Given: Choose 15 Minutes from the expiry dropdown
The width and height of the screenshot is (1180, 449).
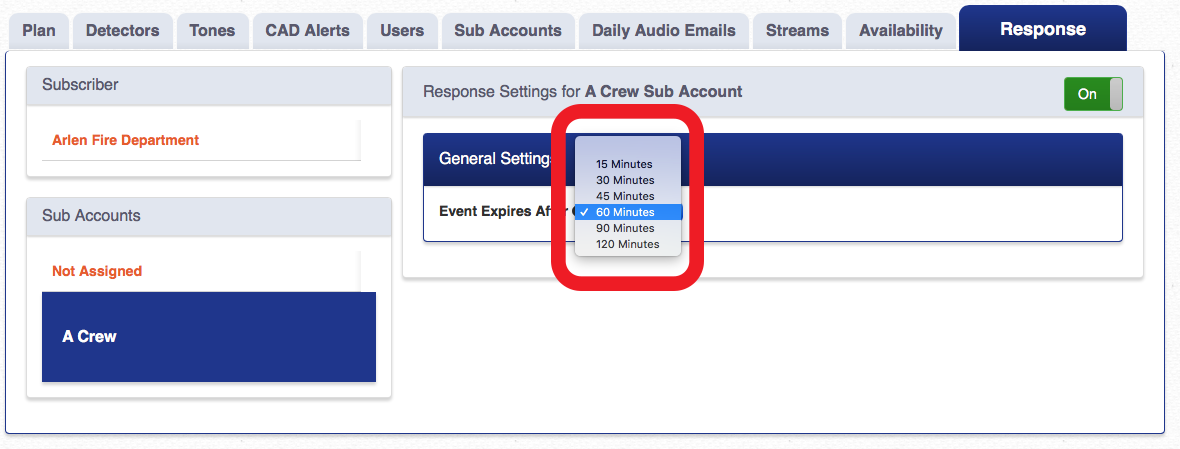Looking at the screenshot, I should (x=624, y=164).
